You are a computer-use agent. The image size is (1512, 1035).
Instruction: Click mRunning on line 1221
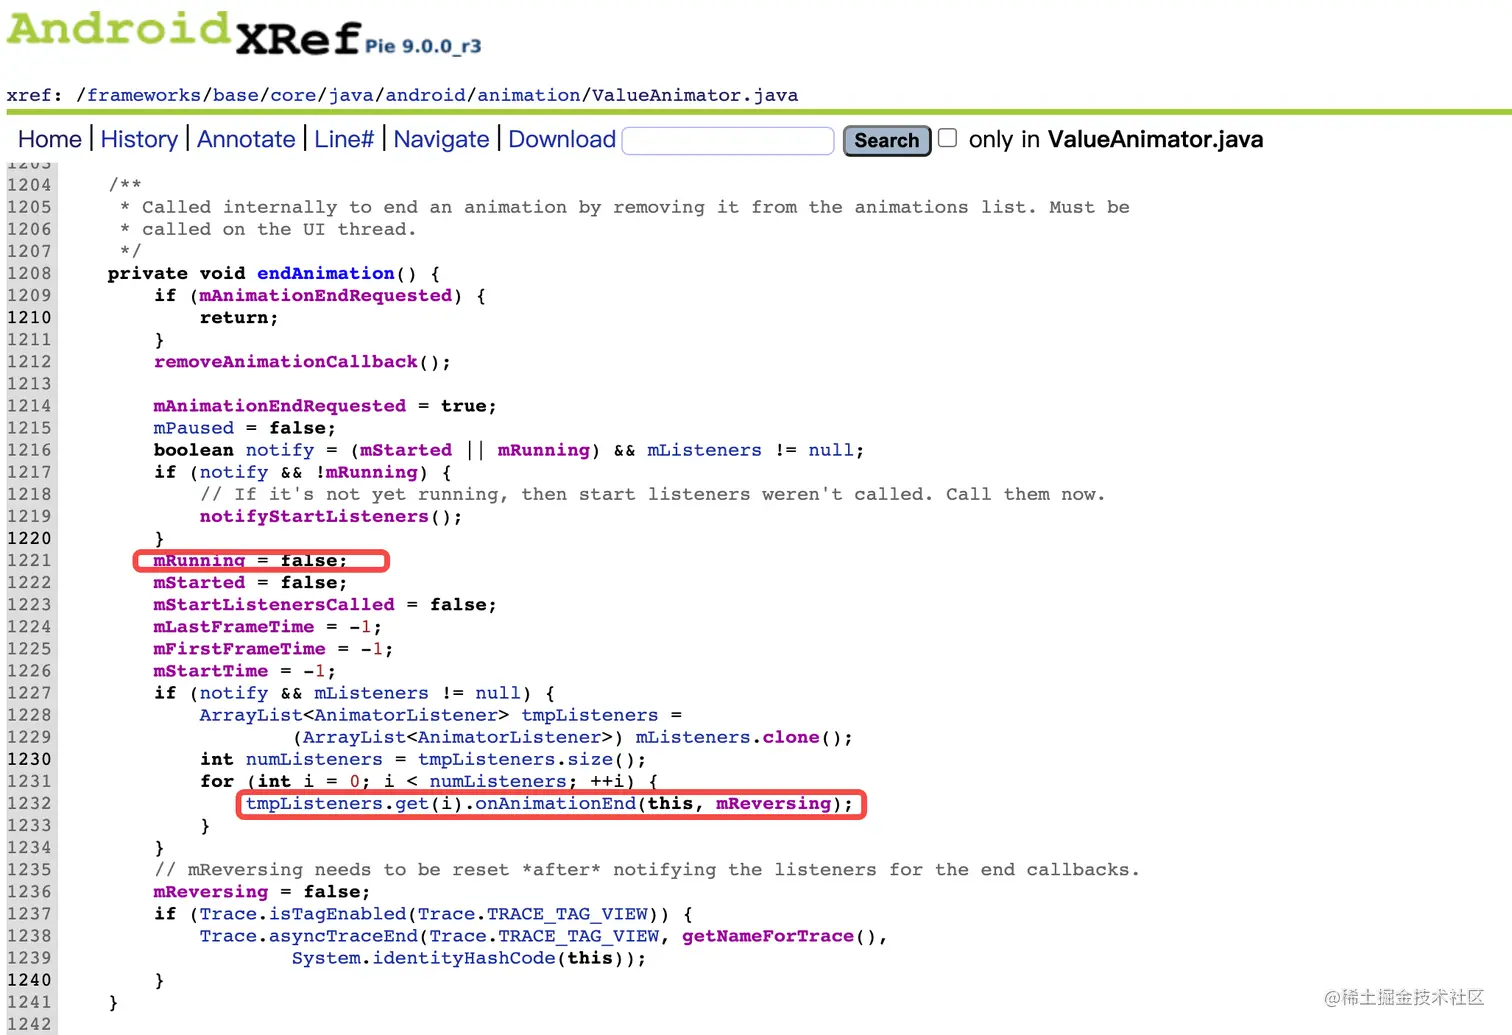(x=199, y=560)
